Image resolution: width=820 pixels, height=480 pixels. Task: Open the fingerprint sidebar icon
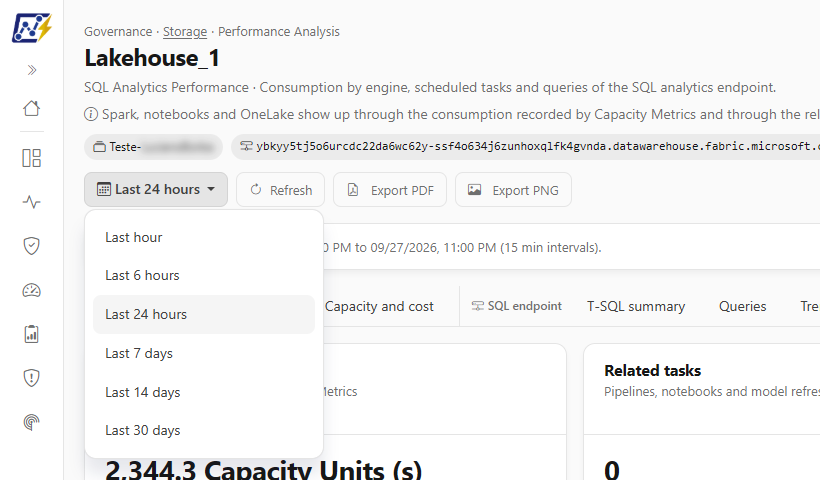click(x=31, y=422)
